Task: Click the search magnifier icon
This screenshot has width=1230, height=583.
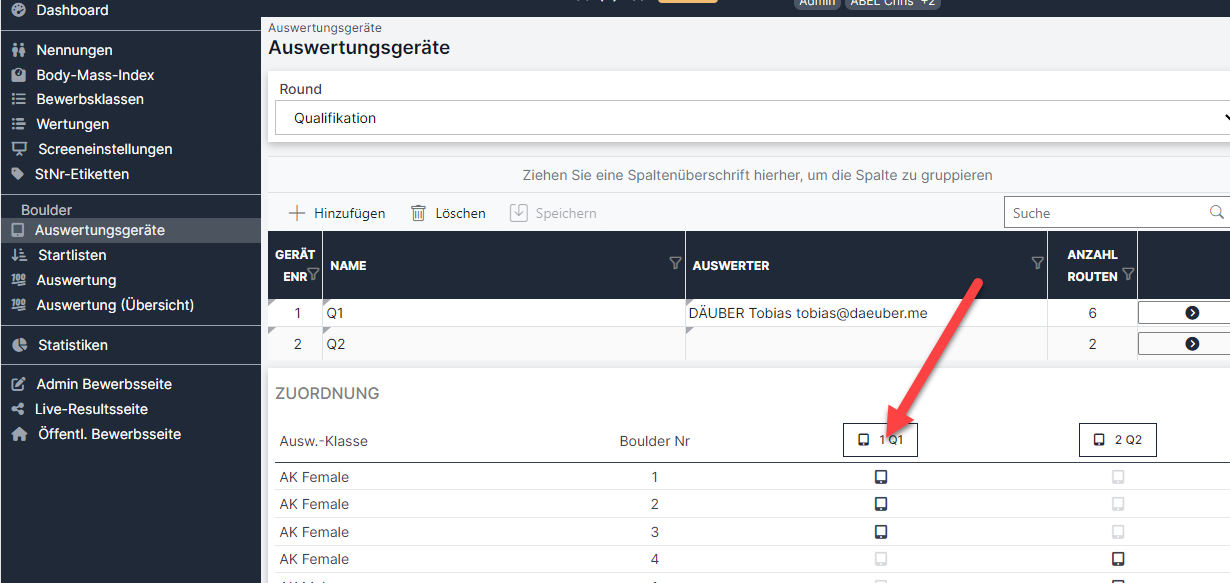Action: (x=1216, y=212)
